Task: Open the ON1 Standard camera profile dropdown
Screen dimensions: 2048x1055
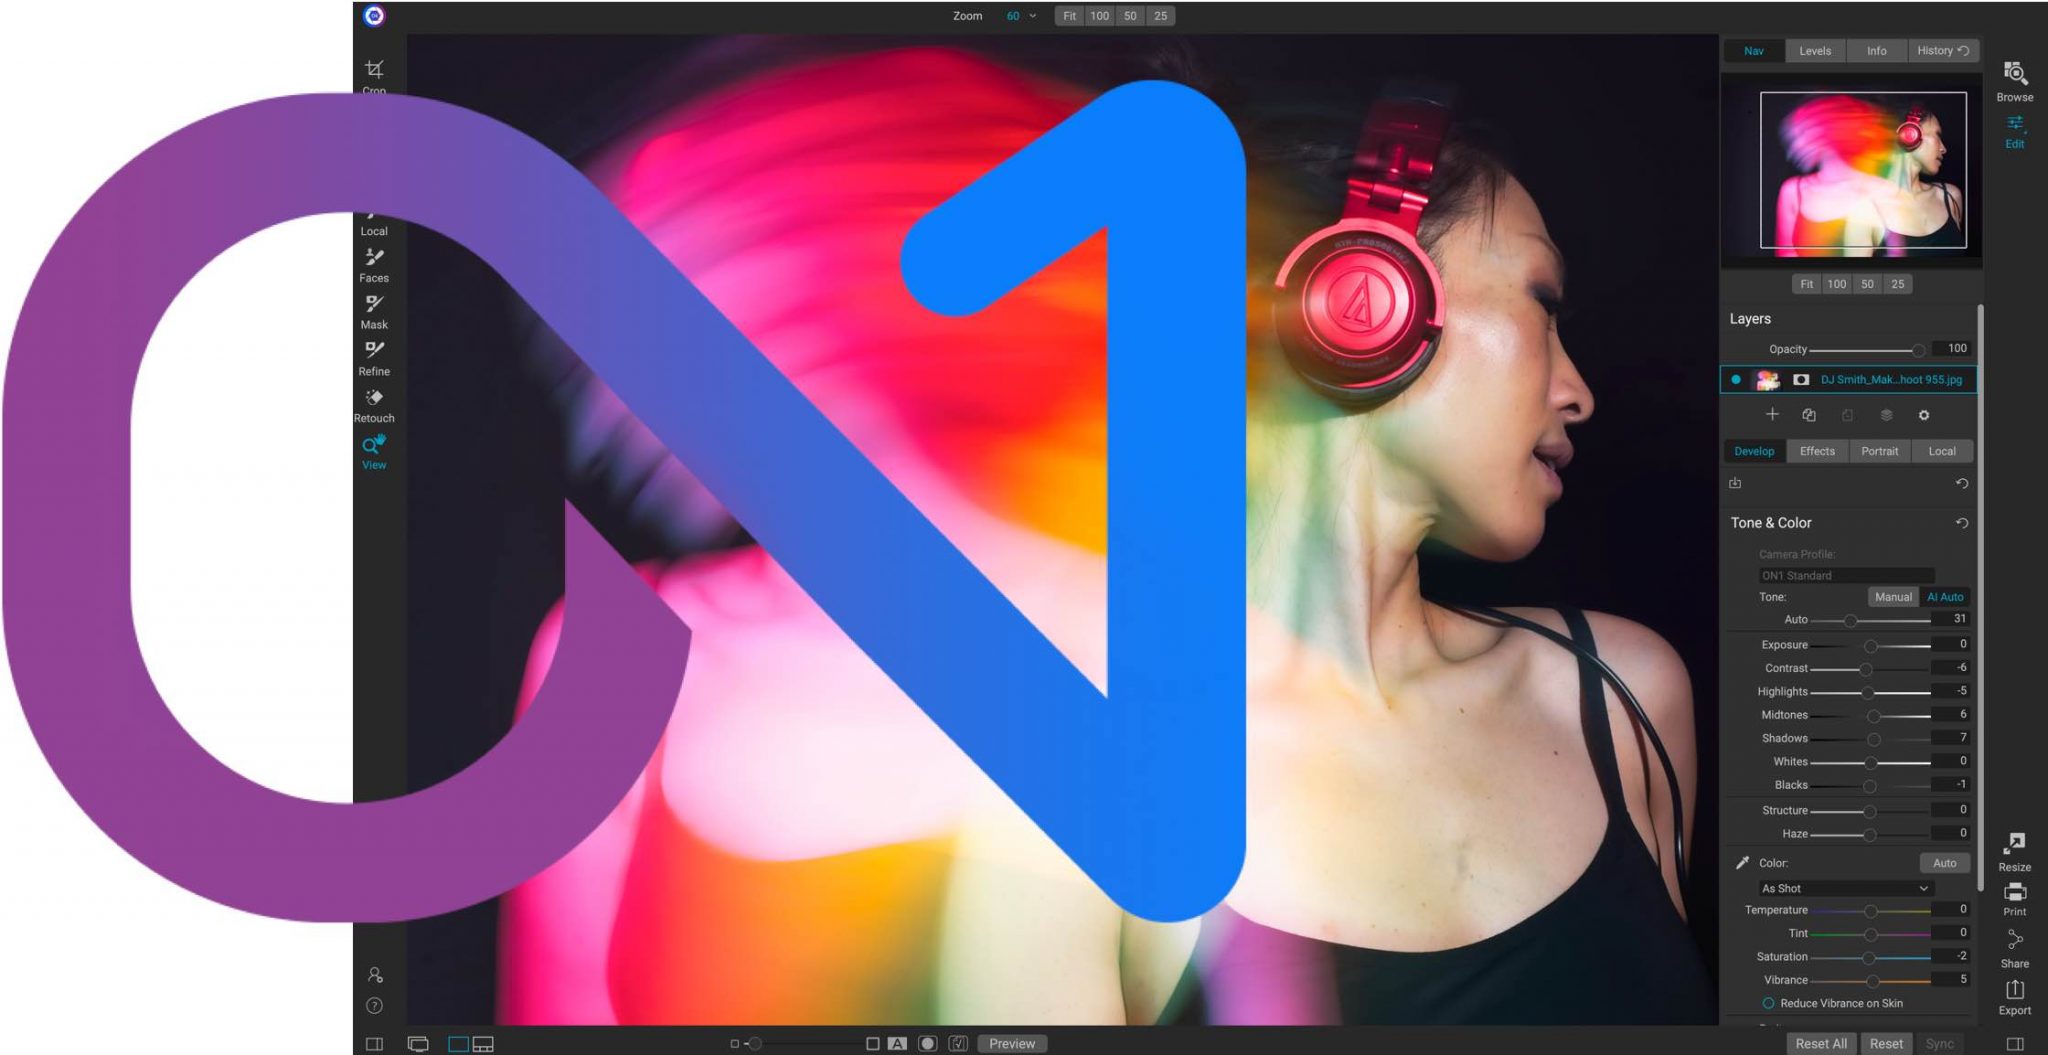Action: [1847, 576]
